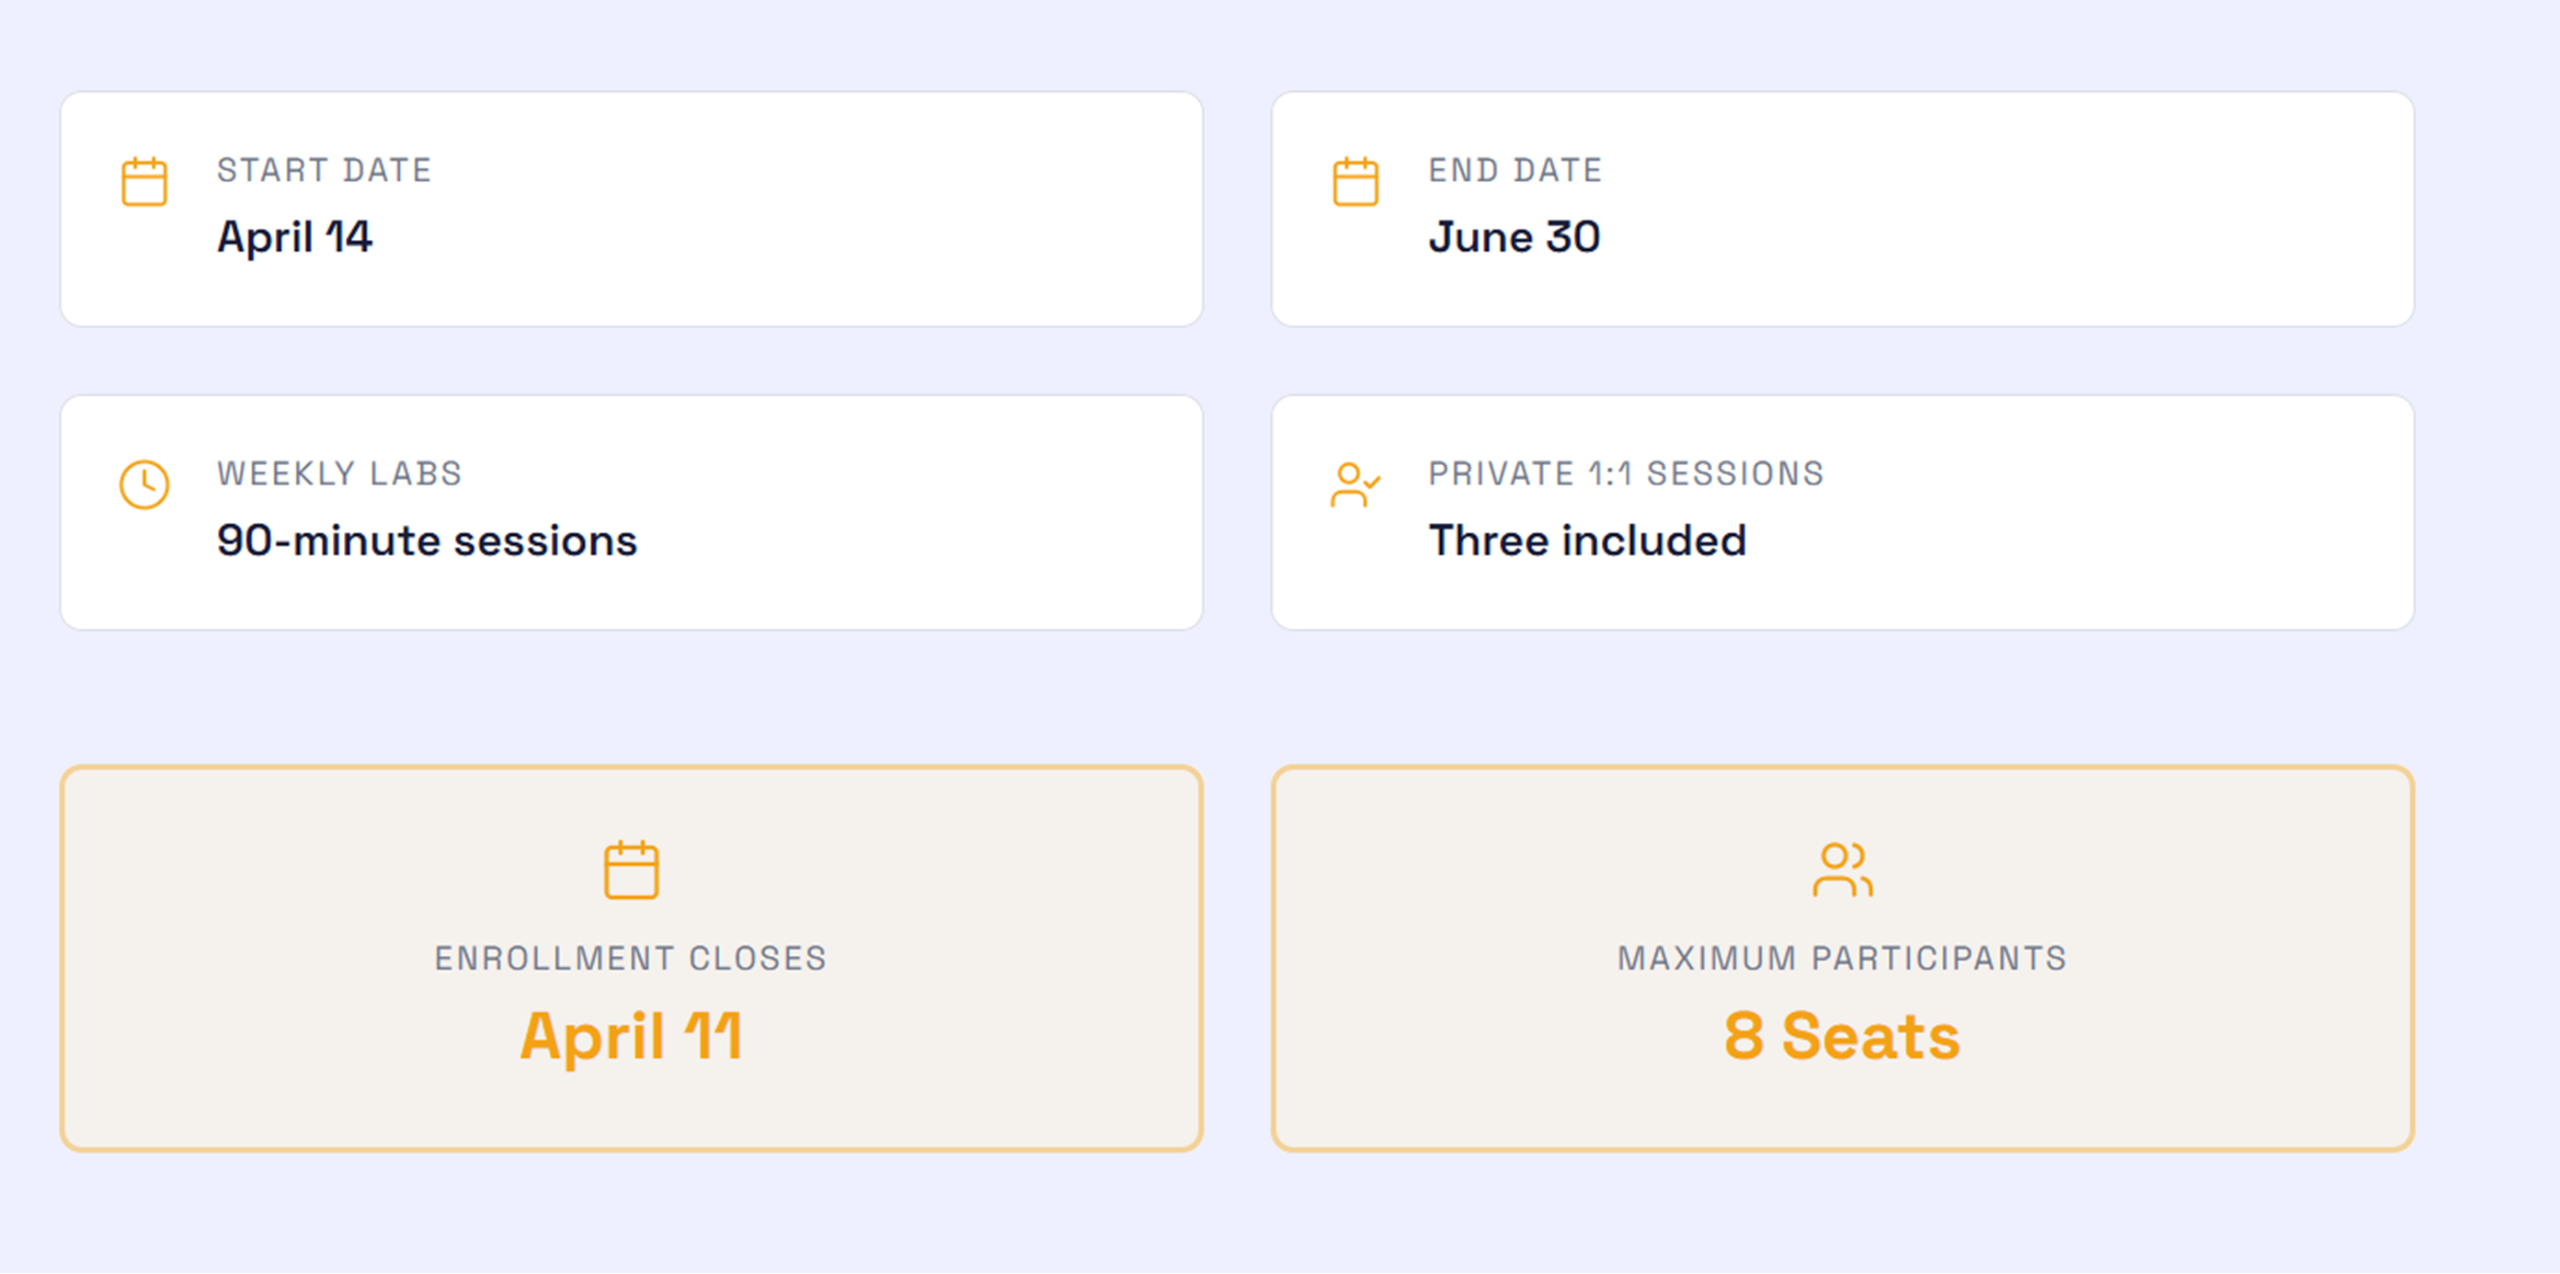Click the Three included text
Viewport: 2560px width, 1274px height.
1587,541
